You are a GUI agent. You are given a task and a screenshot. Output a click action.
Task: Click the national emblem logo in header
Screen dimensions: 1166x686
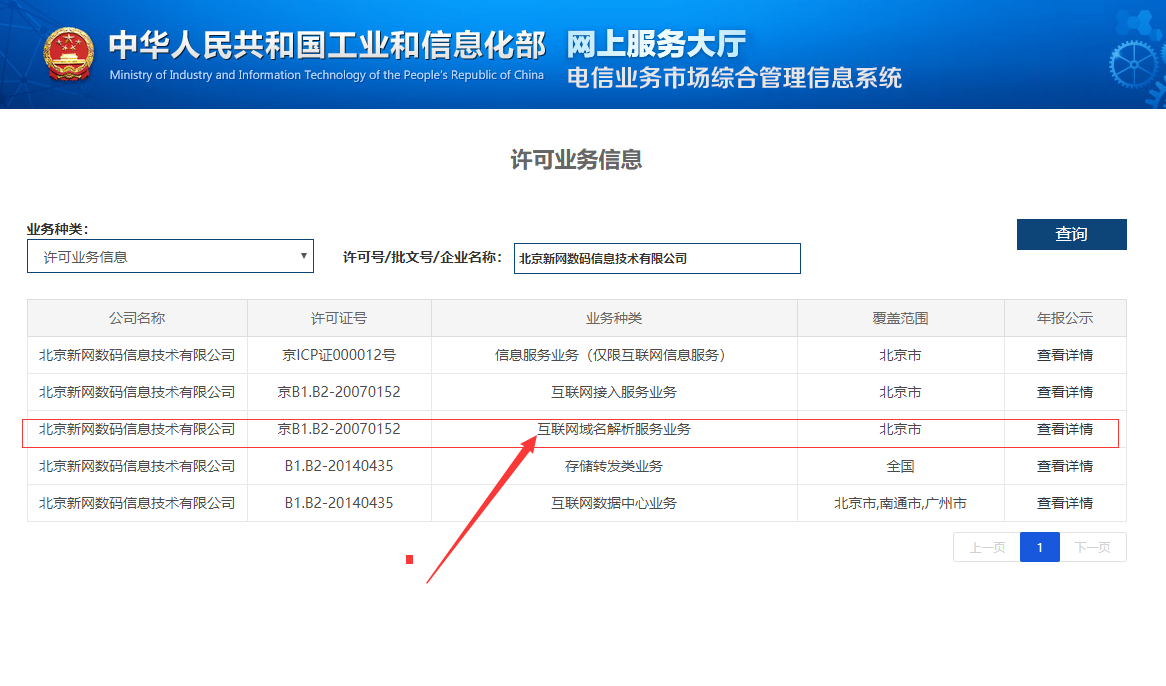(x=68, y=54)
